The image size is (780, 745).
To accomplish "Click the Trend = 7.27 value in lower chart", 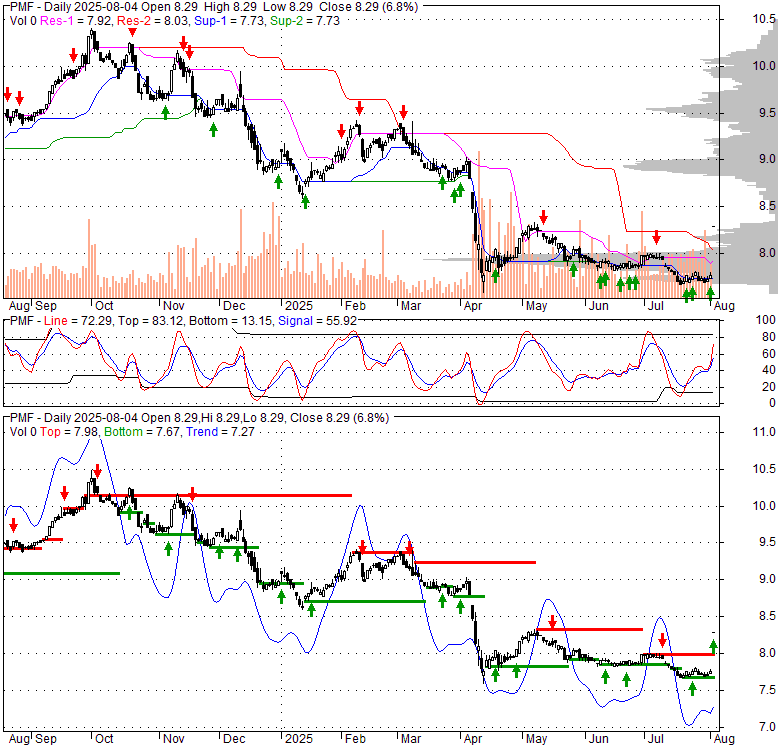I will point(220,432).
